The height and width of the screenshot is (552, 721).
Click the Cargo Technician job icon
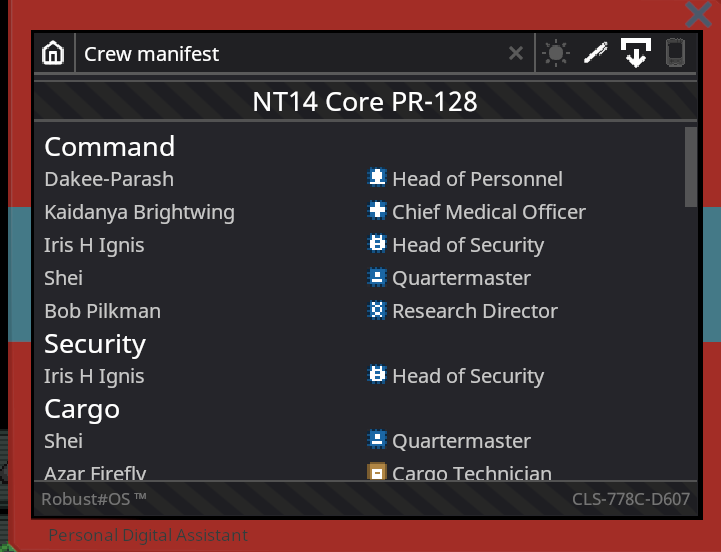377,472
